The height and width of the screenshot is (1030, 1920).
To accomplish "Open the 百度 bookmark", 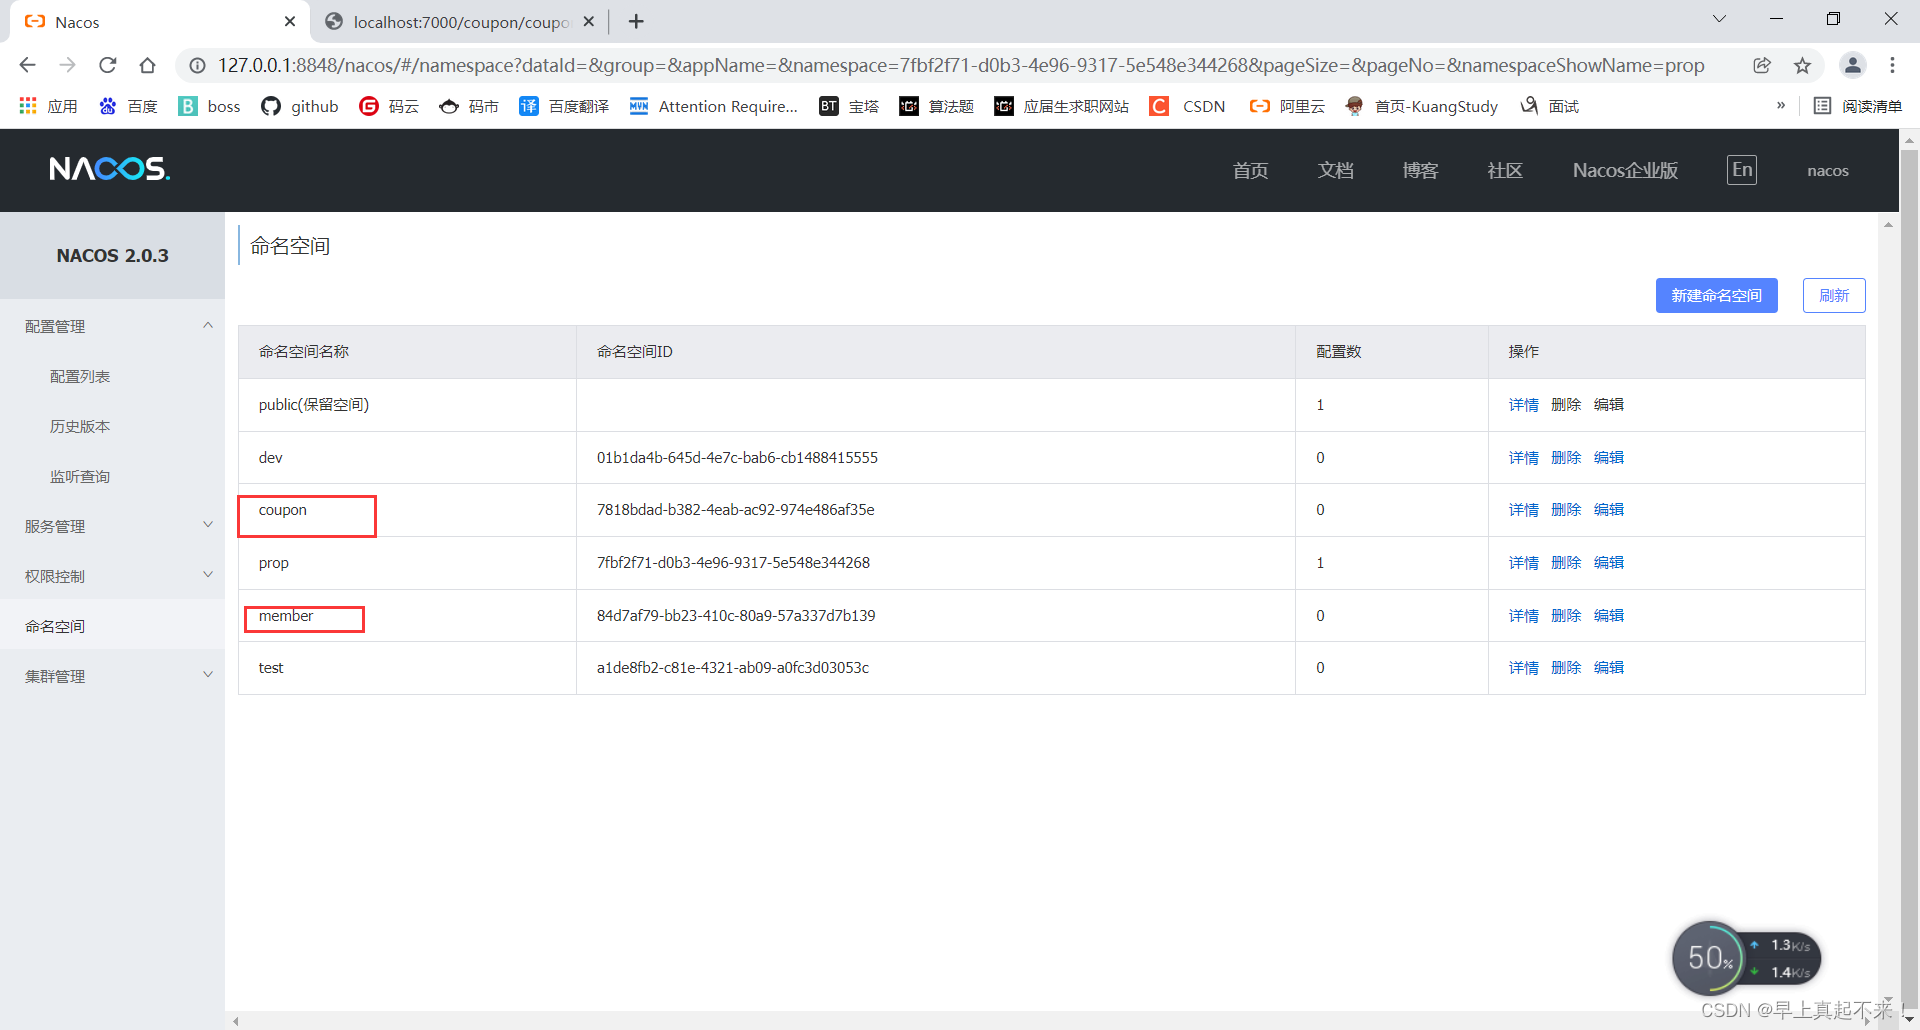I will tap(128, 106).
